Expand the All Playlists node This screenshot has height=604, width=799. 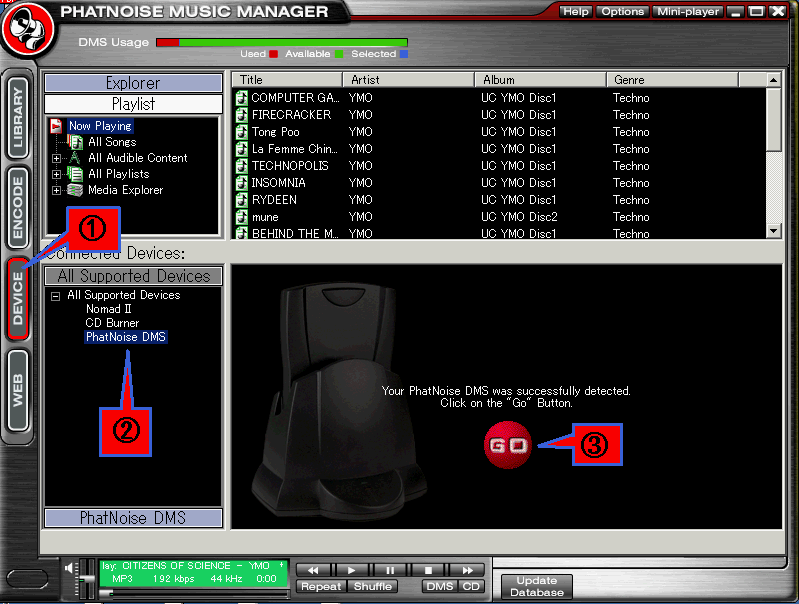pyautogui.click(x=57, y=174)
